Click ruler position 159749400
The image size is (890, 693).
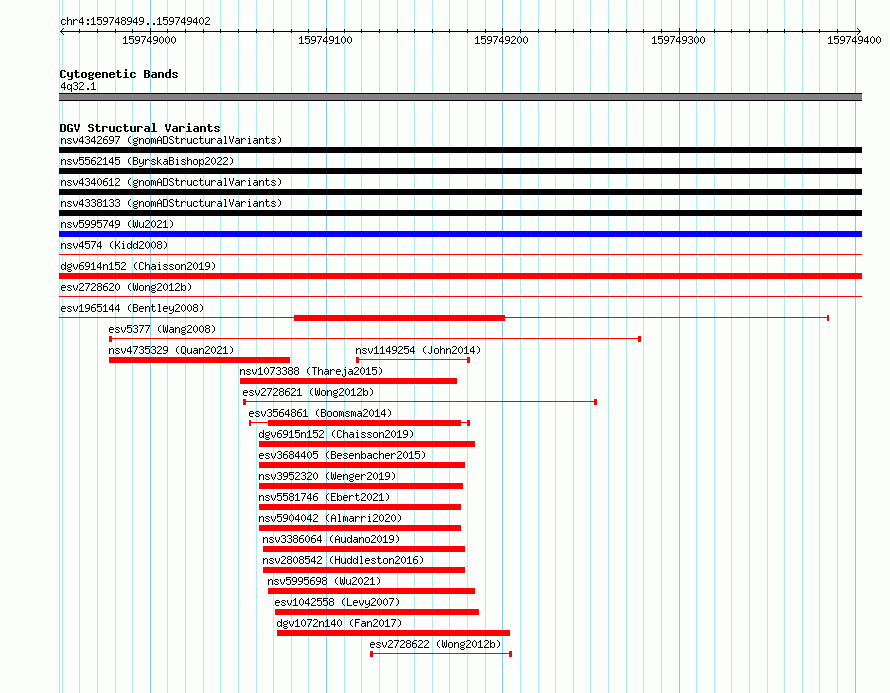tap(854, 40)
